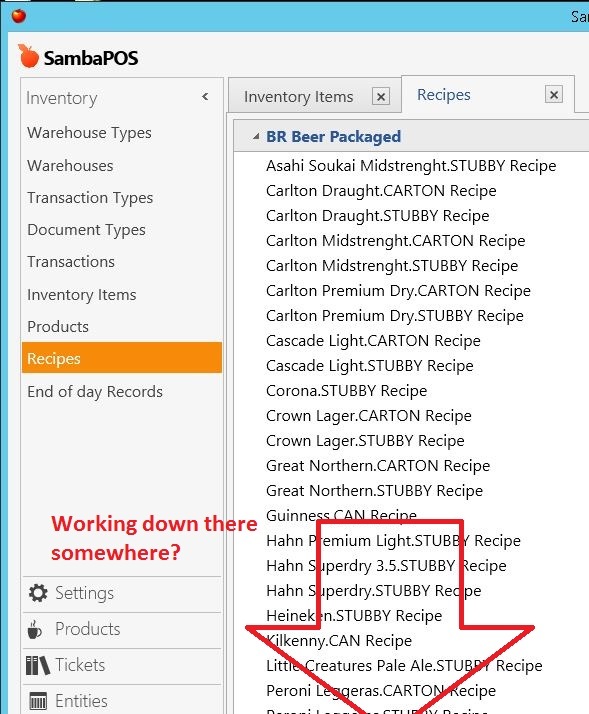Open Inventory Items in sidebar
Viewport: 589px width, 714px height.
pos(82,295)
